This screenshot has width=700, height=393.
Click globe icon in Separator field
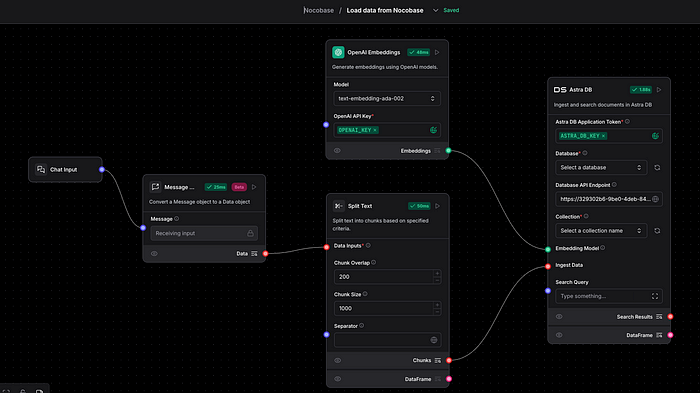[433, 340]
